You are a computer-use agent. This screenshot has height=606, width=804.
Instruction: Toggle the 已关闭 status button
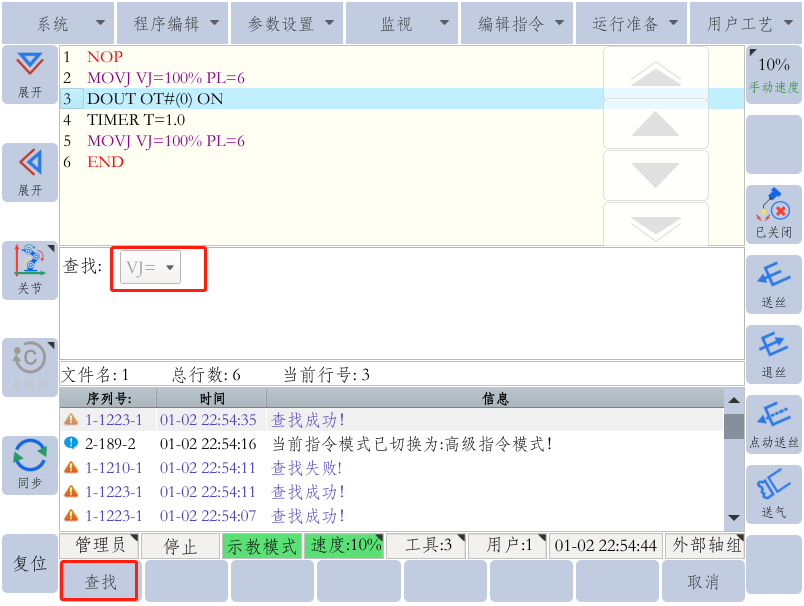tap(773, 214)
